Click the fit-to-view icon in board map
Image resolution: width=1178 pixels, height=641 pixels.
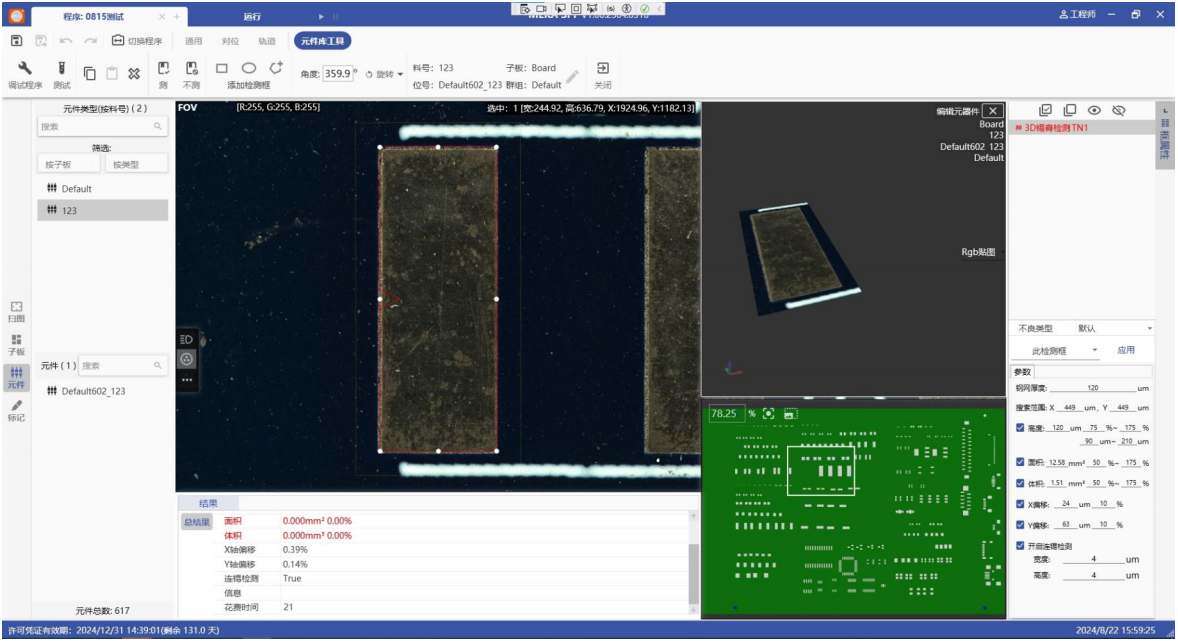tap(769, 414)
